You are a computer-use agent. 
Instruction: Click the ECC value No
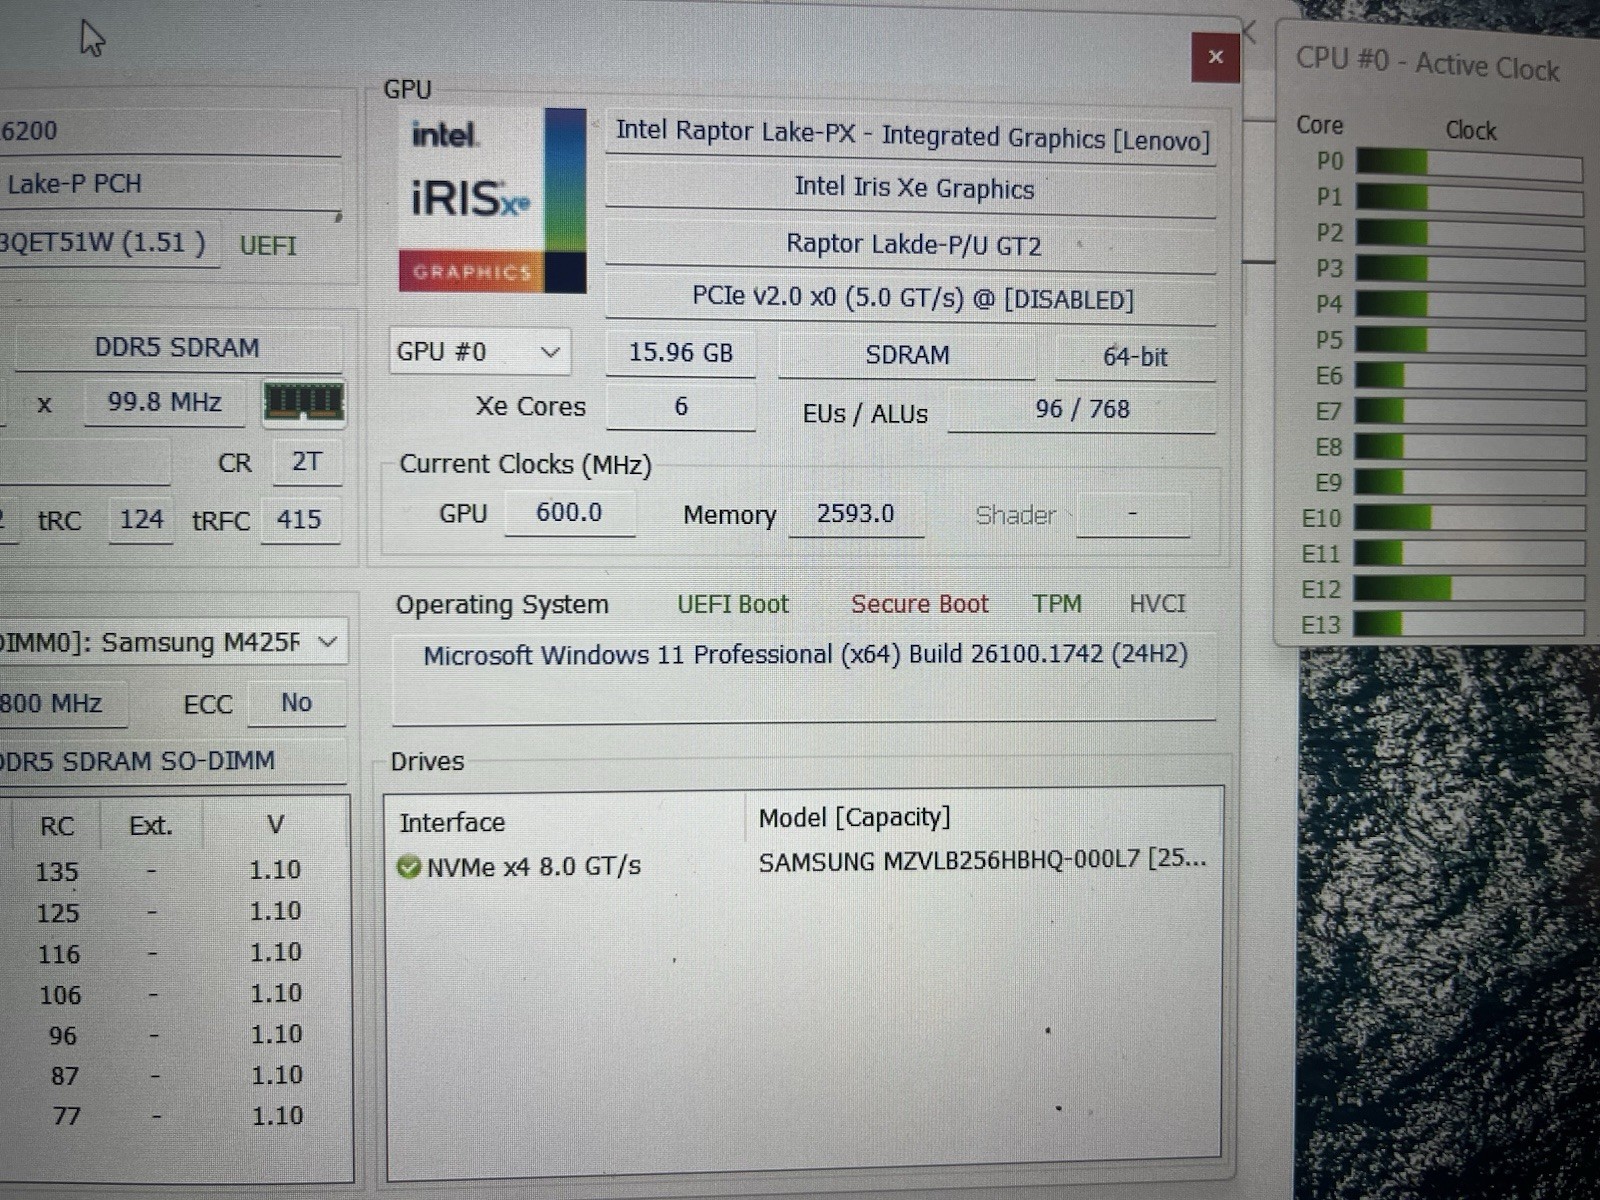coord(296,703)
